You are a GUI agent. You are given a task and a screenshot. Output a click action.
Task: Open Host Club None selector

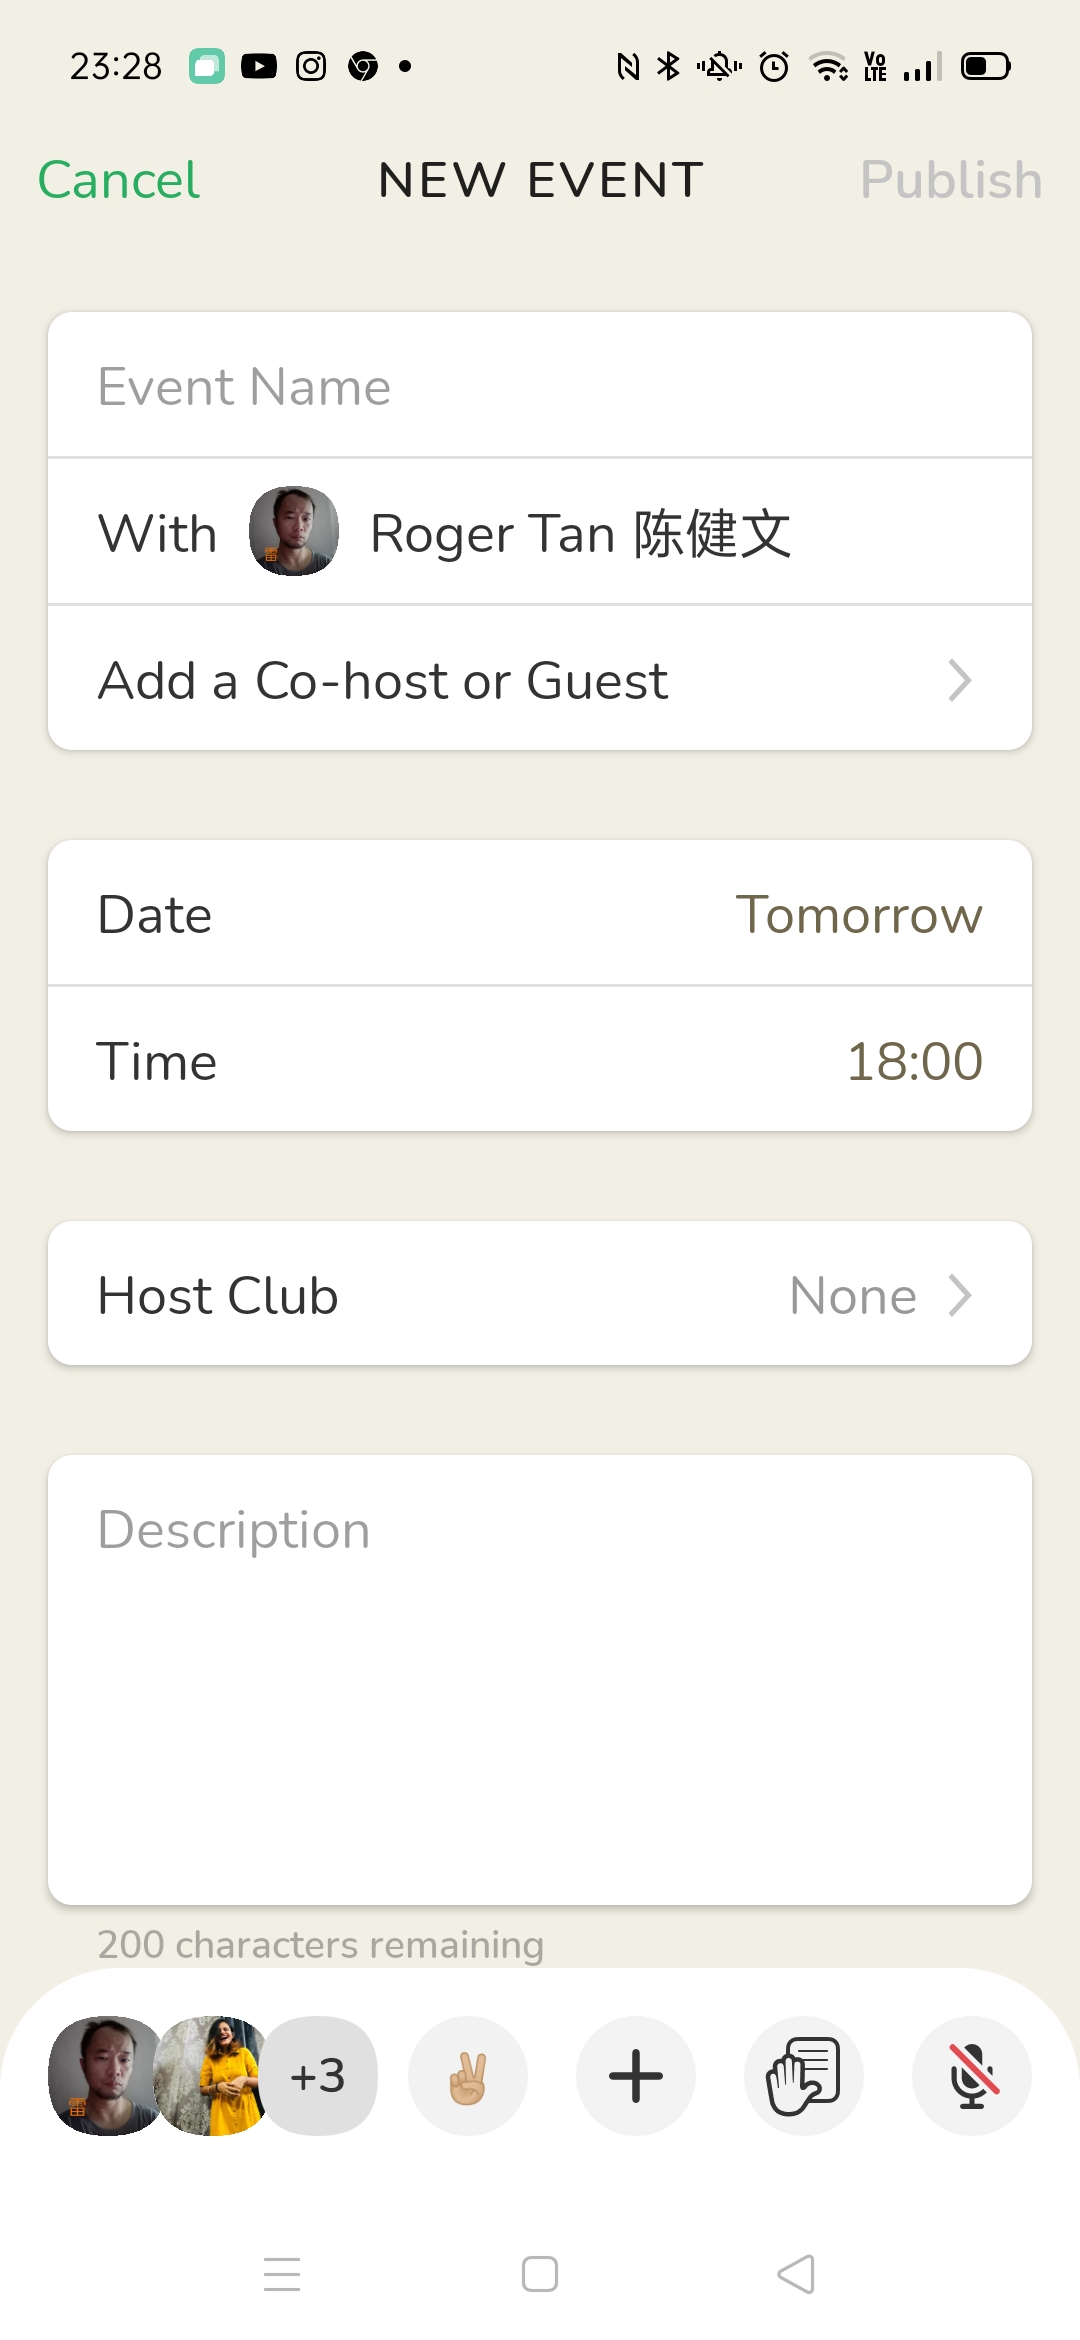point(540,1294)
